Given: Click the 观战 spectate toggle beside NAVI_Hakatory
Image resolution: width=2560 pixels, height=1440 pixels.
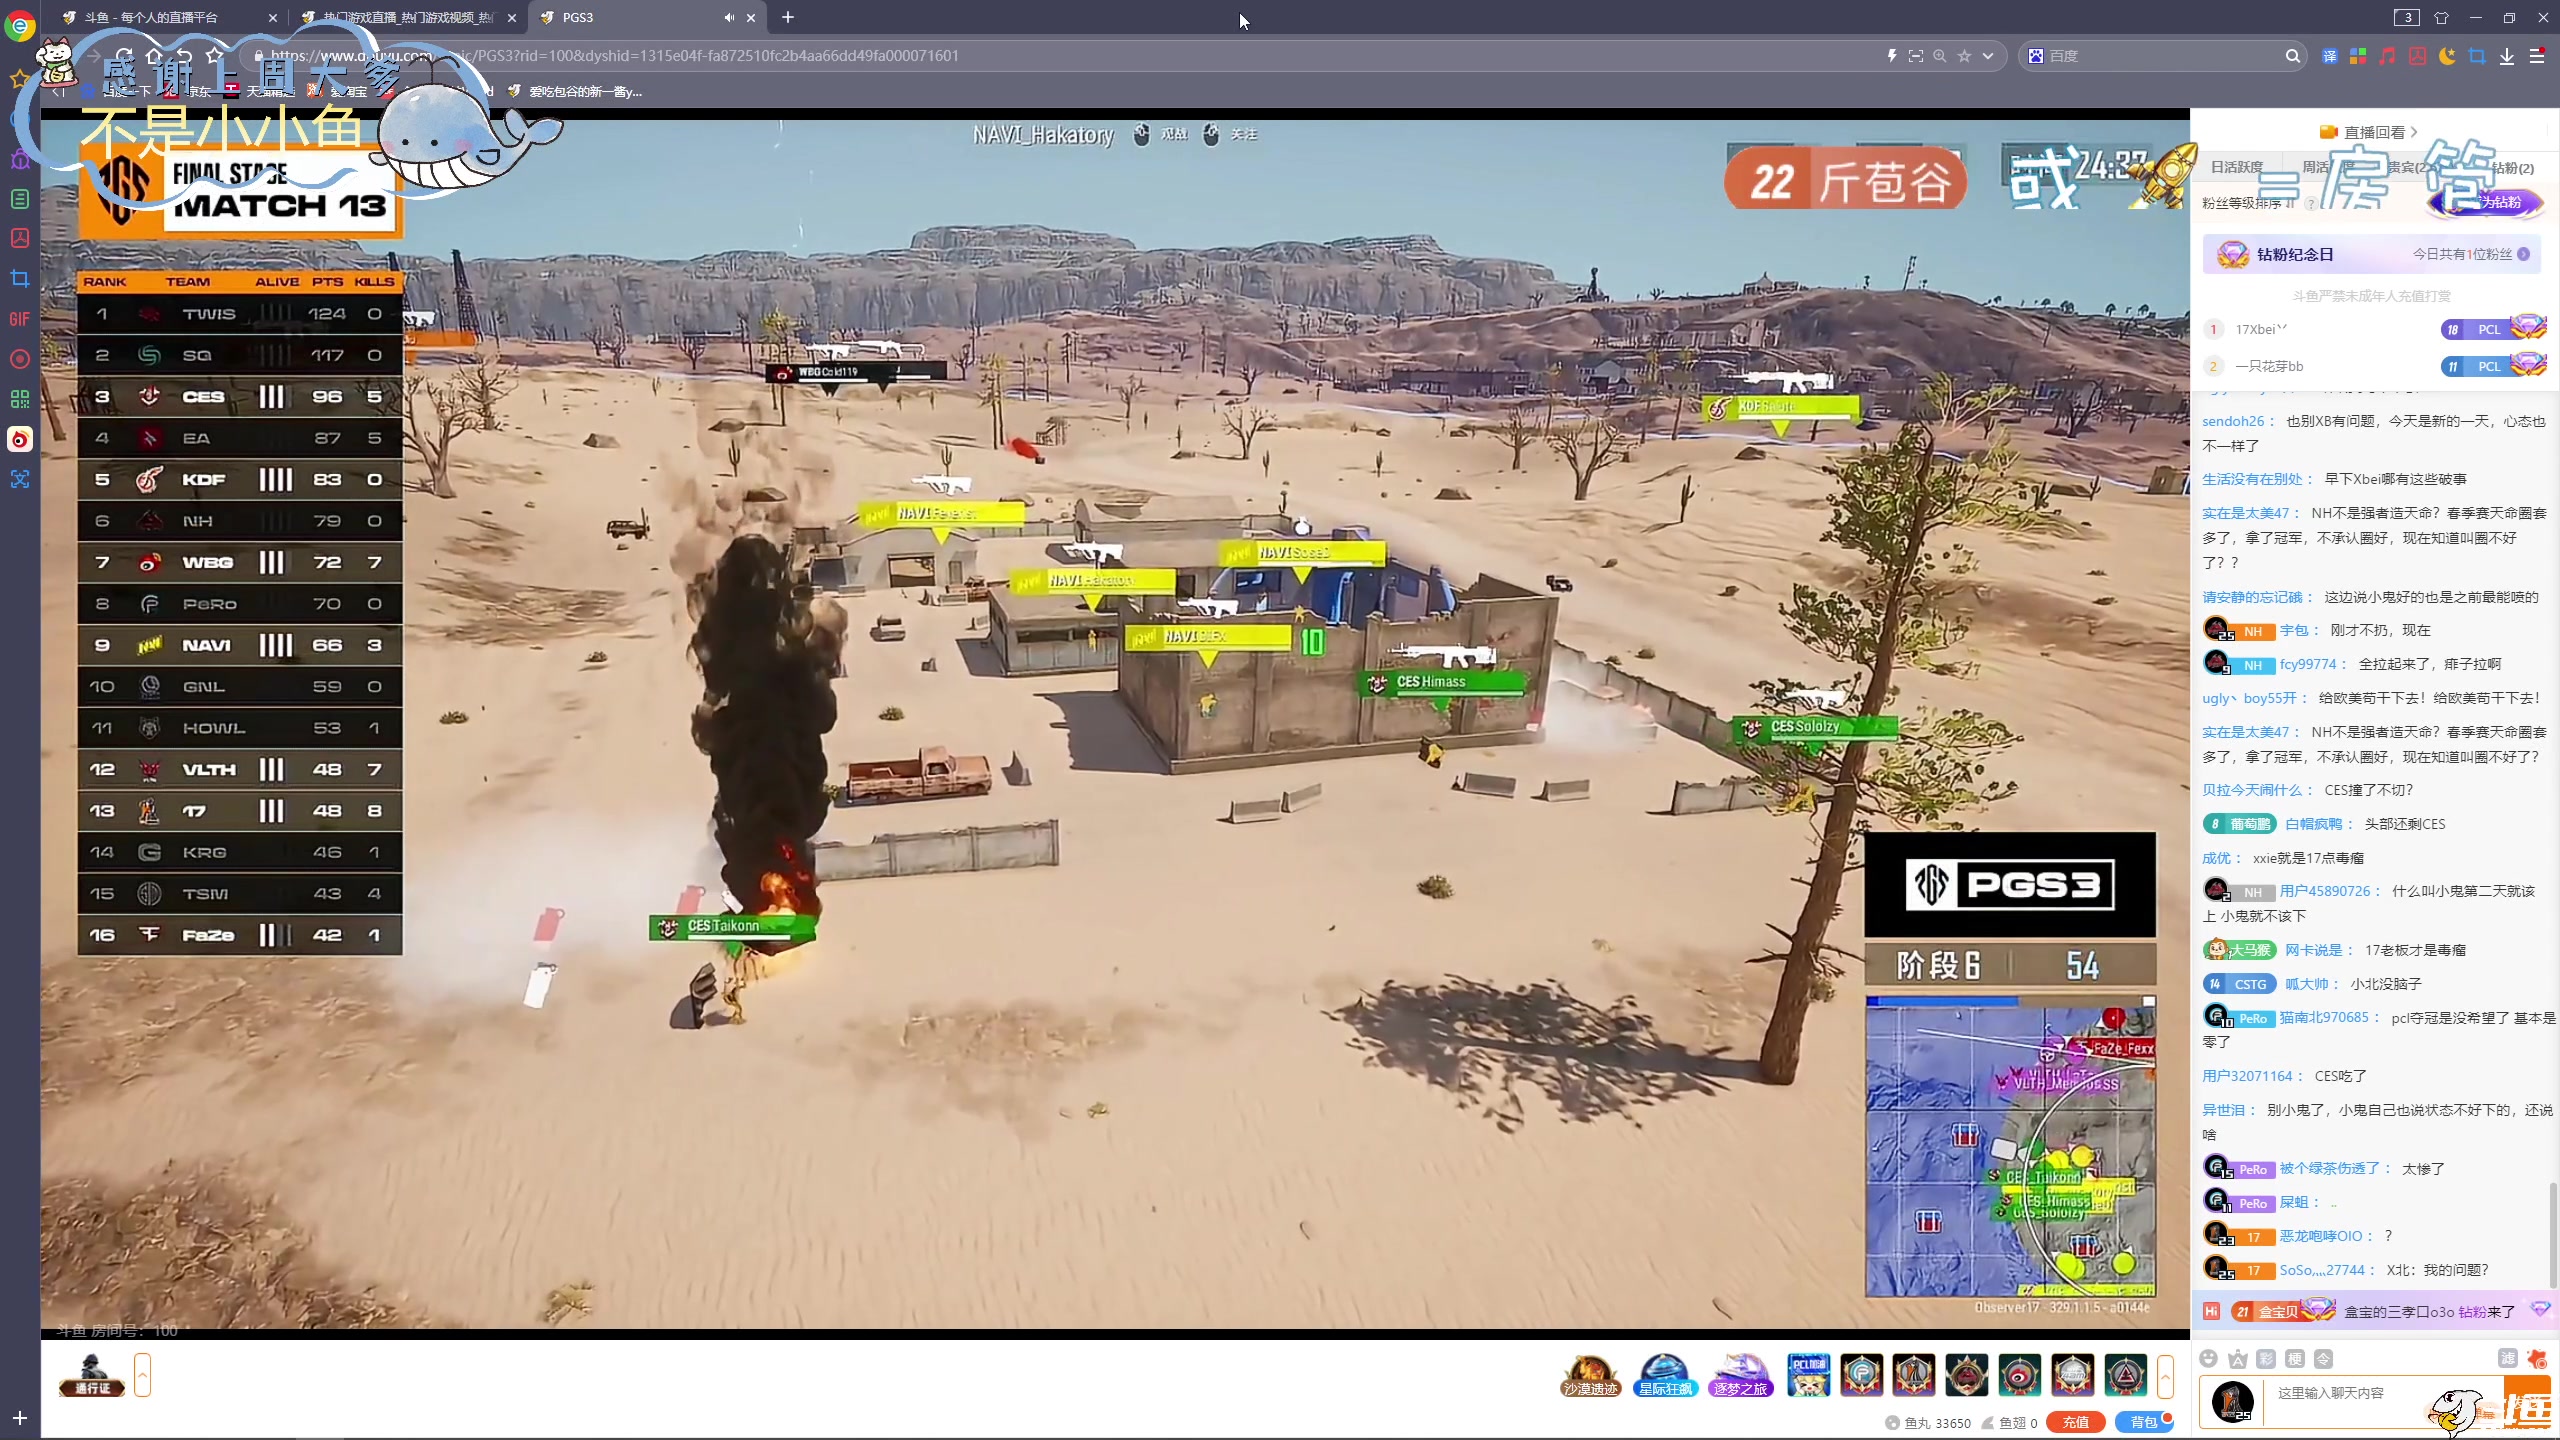Looking at the screenshot, I should coord(1160,134).
